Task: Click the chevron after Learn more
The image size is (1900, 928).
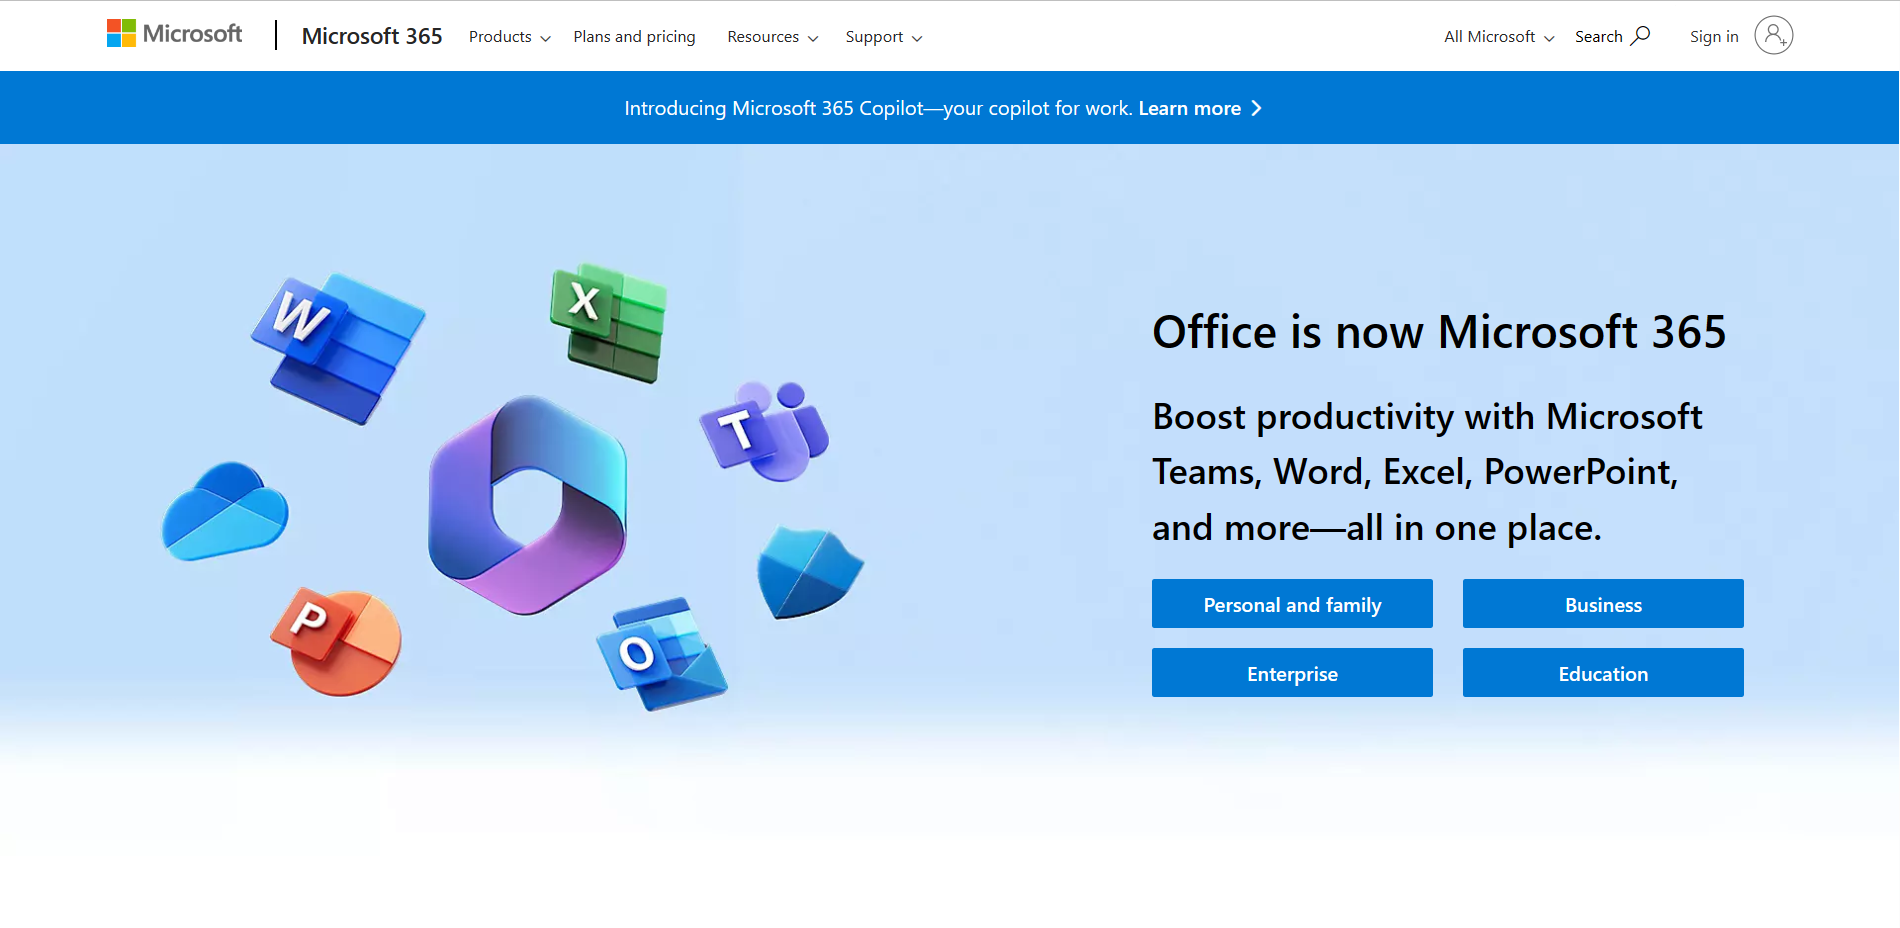Action: (x=1256, y=108)
